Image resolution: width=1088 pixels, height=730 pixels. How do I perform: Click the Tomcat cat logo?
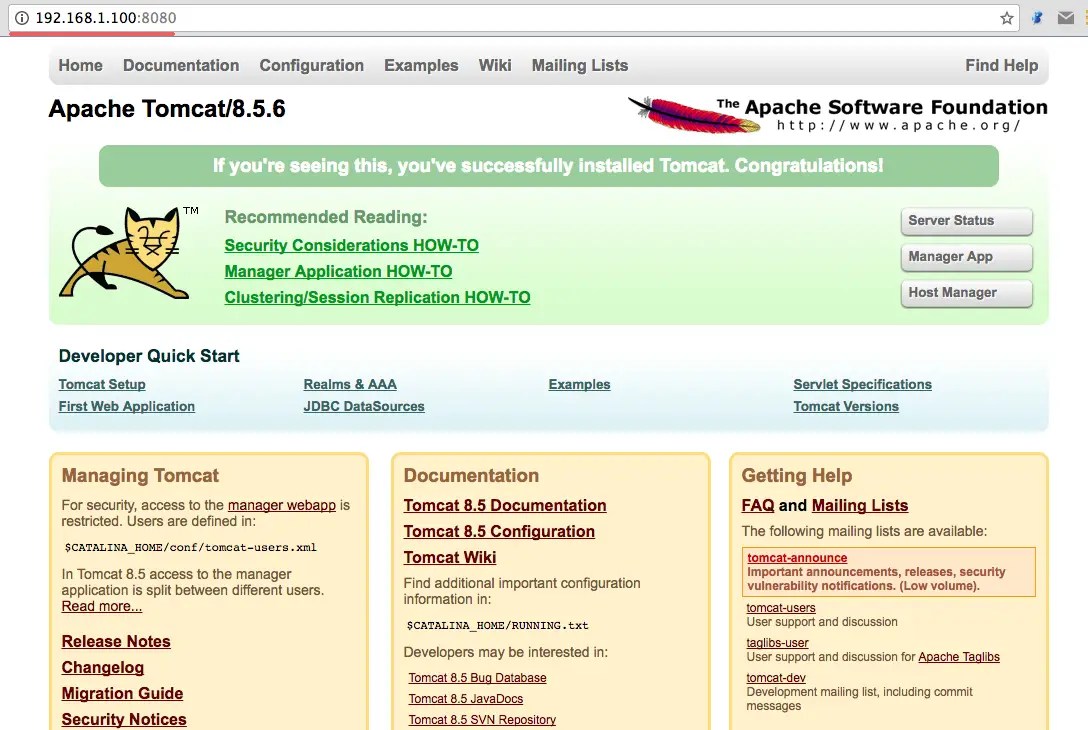point(125,250)
